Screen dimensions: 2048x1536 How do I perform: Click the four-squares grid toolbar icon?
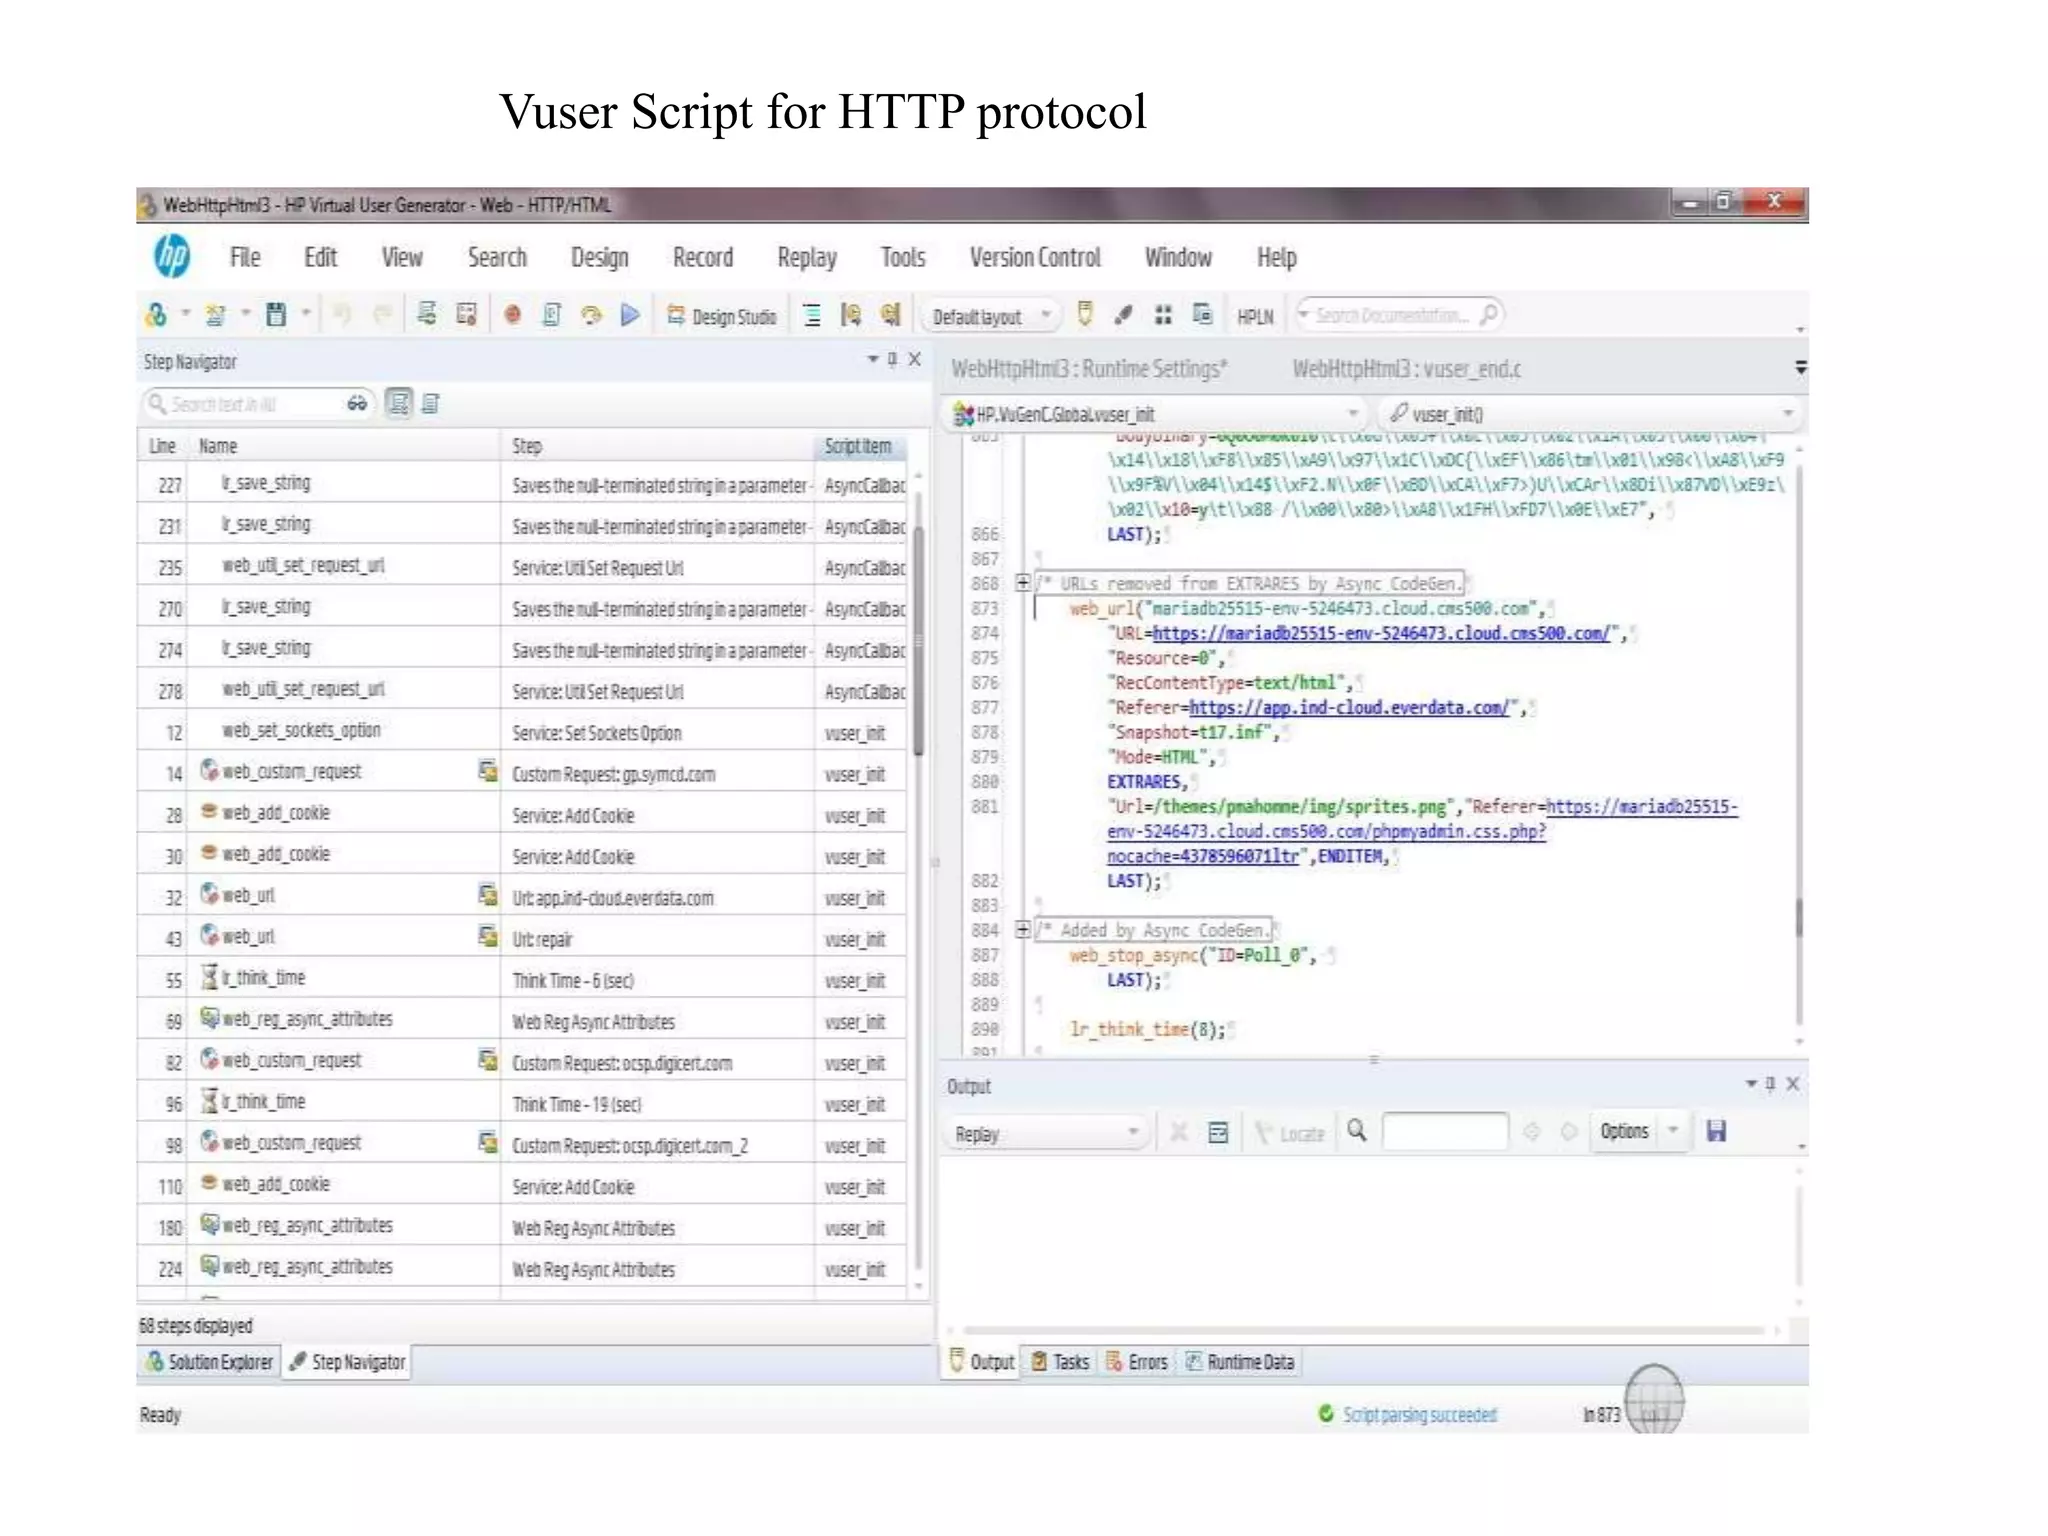[1163, 316]
